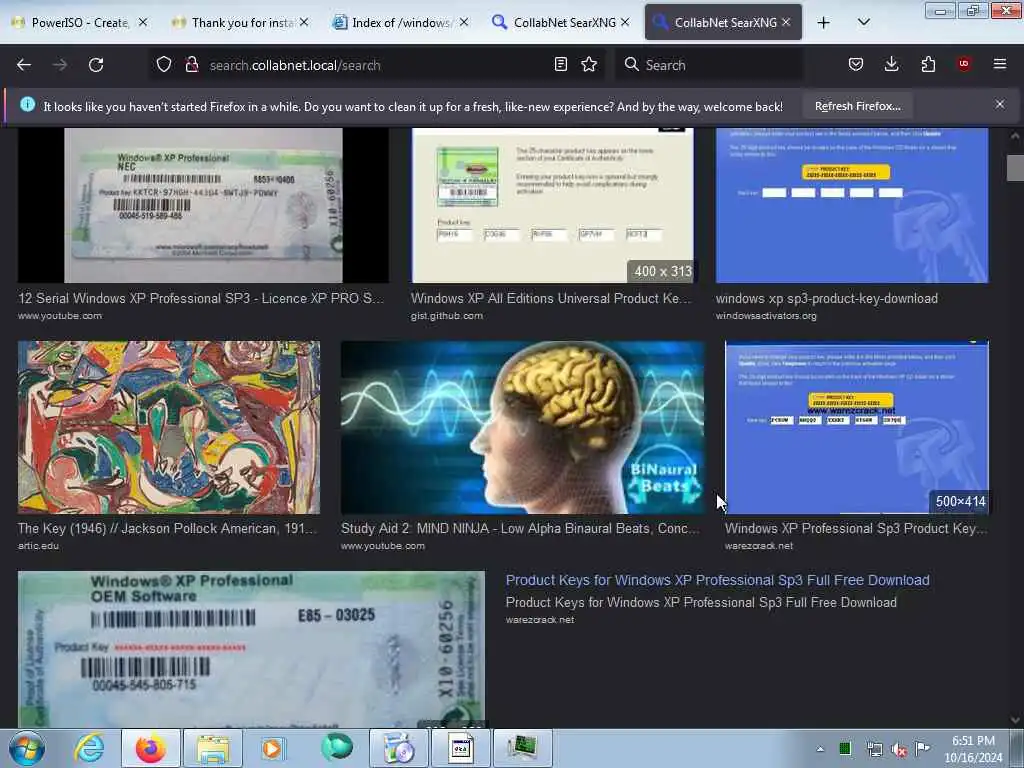Open The Key Jackson Pollock painting image

point(168,427)
